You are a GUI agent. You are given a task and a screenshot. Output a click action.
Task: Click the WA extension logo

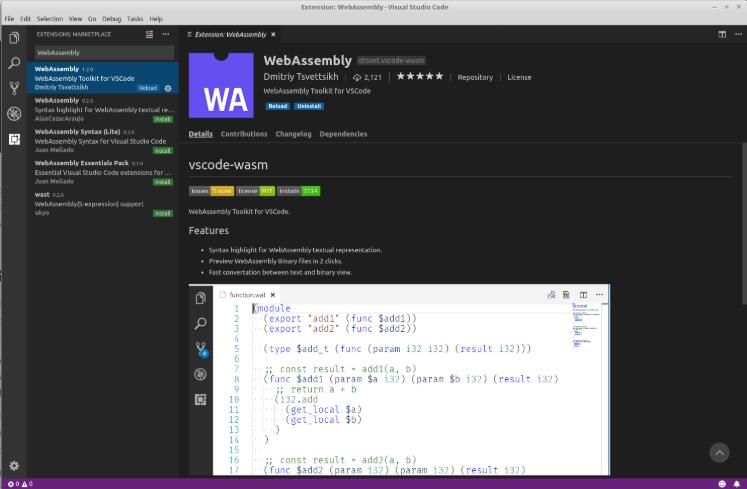click(x=221, y=85)
